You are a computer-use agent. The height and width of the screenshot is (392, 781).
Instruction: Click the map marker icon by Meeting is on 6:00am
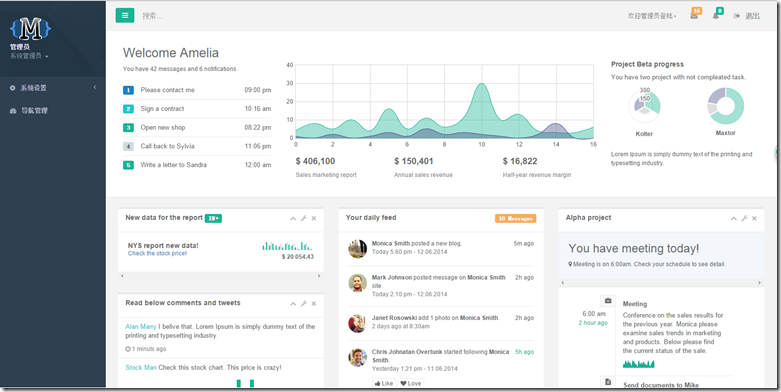click(570, 264)
